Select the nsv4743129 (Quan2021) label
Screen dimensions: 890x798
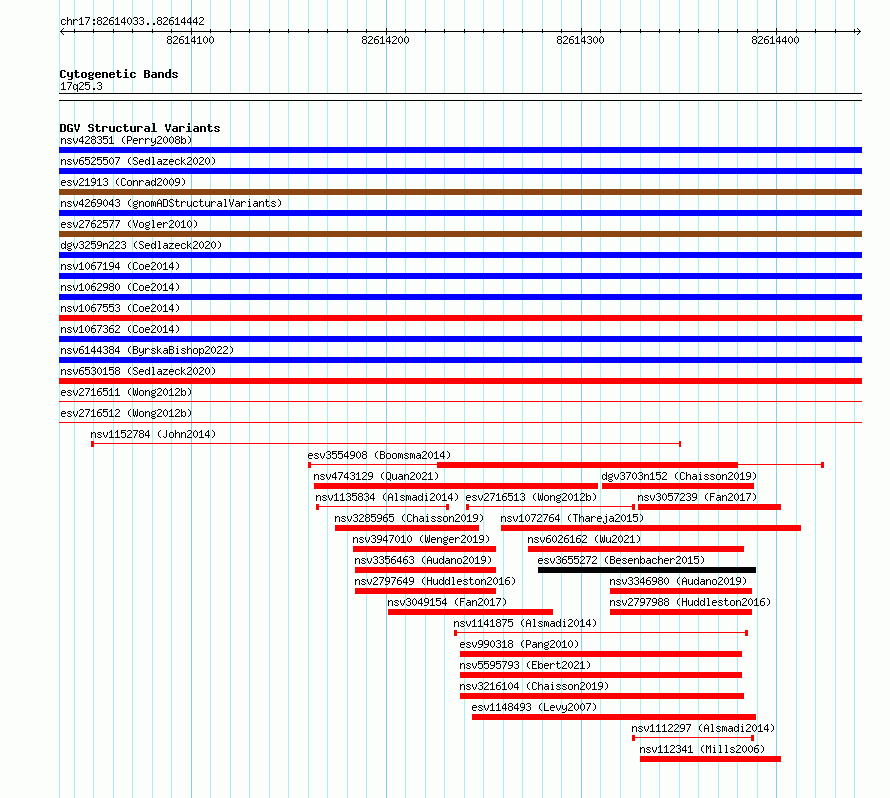(376, 476)
